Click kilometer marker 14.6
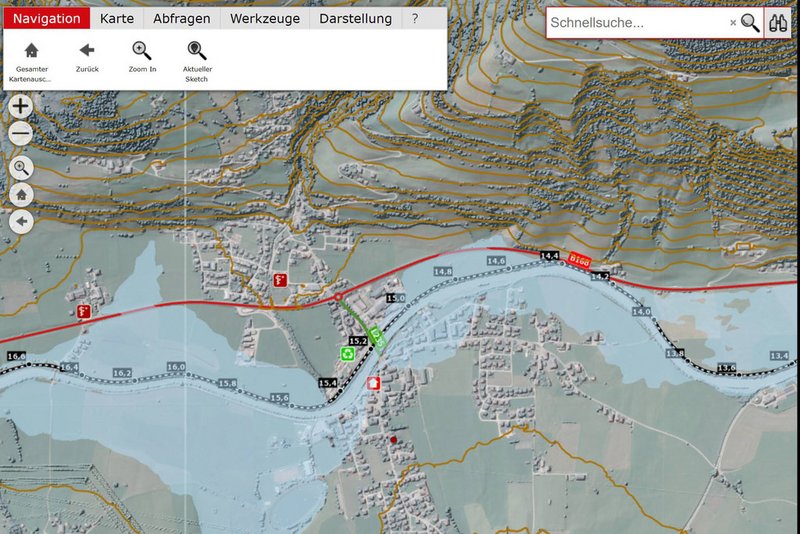Viewport: 800px width, 534px height. coord(496,261)
